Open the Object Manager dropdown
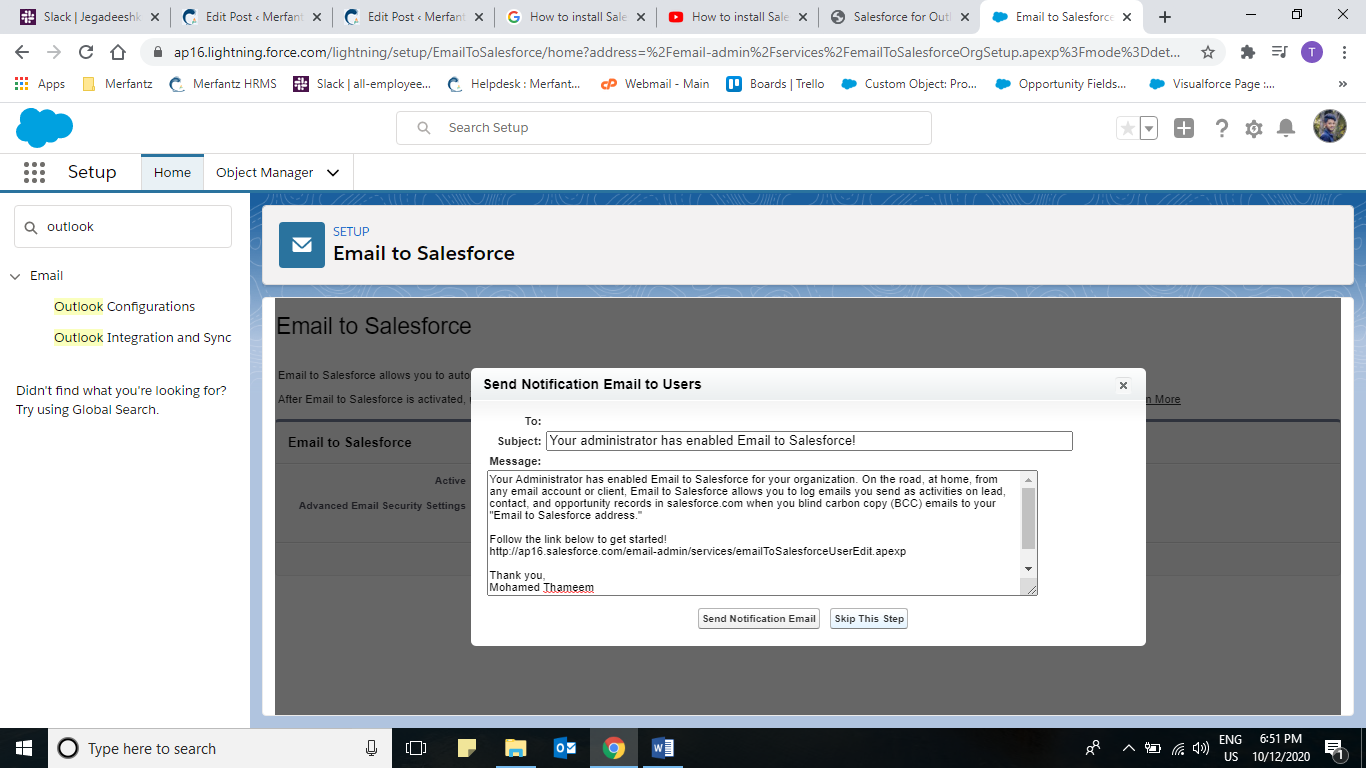1366x768 pixels. 277,172
